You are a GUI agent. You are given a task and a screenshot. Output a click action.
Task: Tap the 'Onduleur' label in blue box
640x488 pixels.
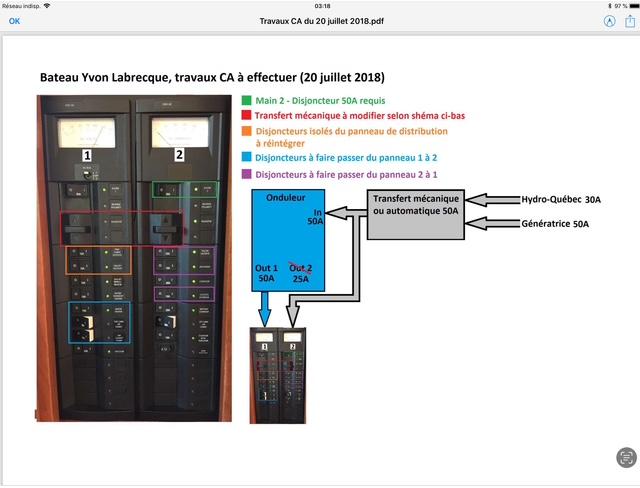(286, 198)
